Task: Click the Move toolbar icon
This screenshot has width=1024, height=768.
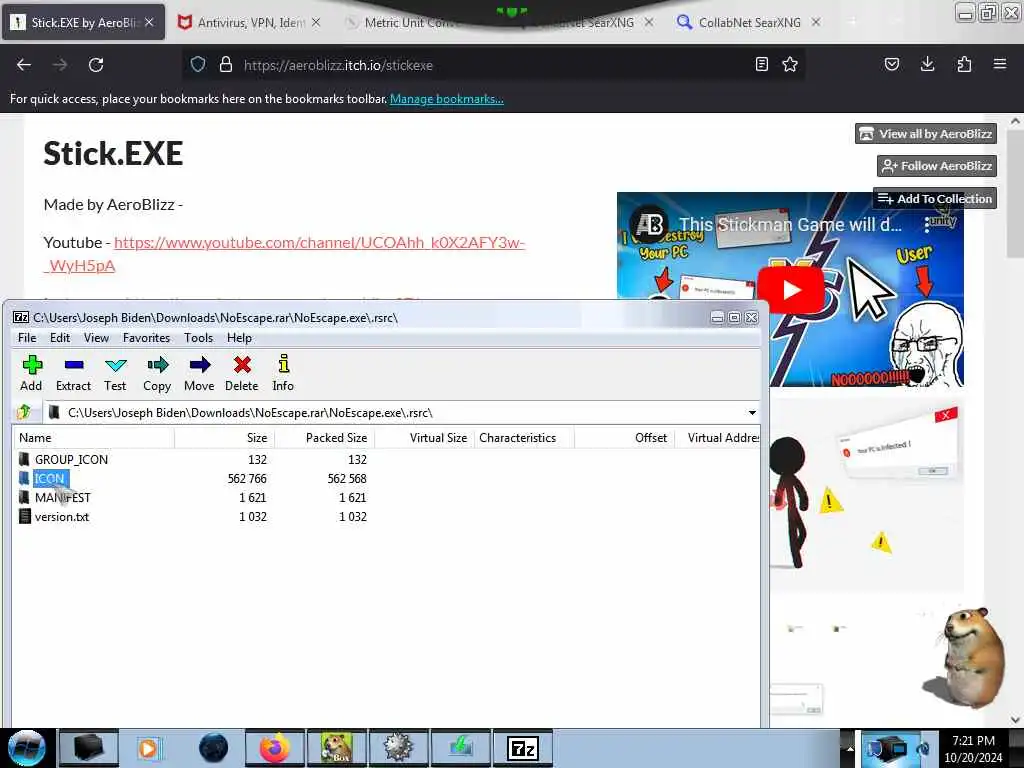Action: click(199, 373)
